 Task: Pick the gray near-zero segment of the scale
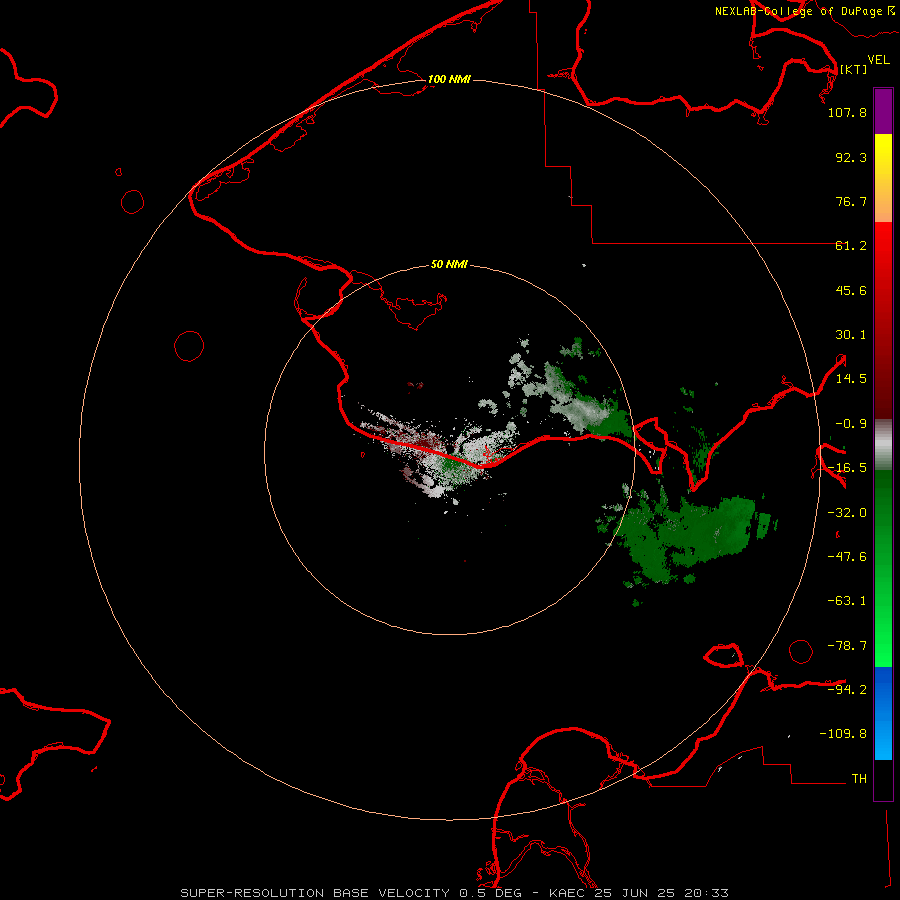pyautogui.click(x=883, y=444)
